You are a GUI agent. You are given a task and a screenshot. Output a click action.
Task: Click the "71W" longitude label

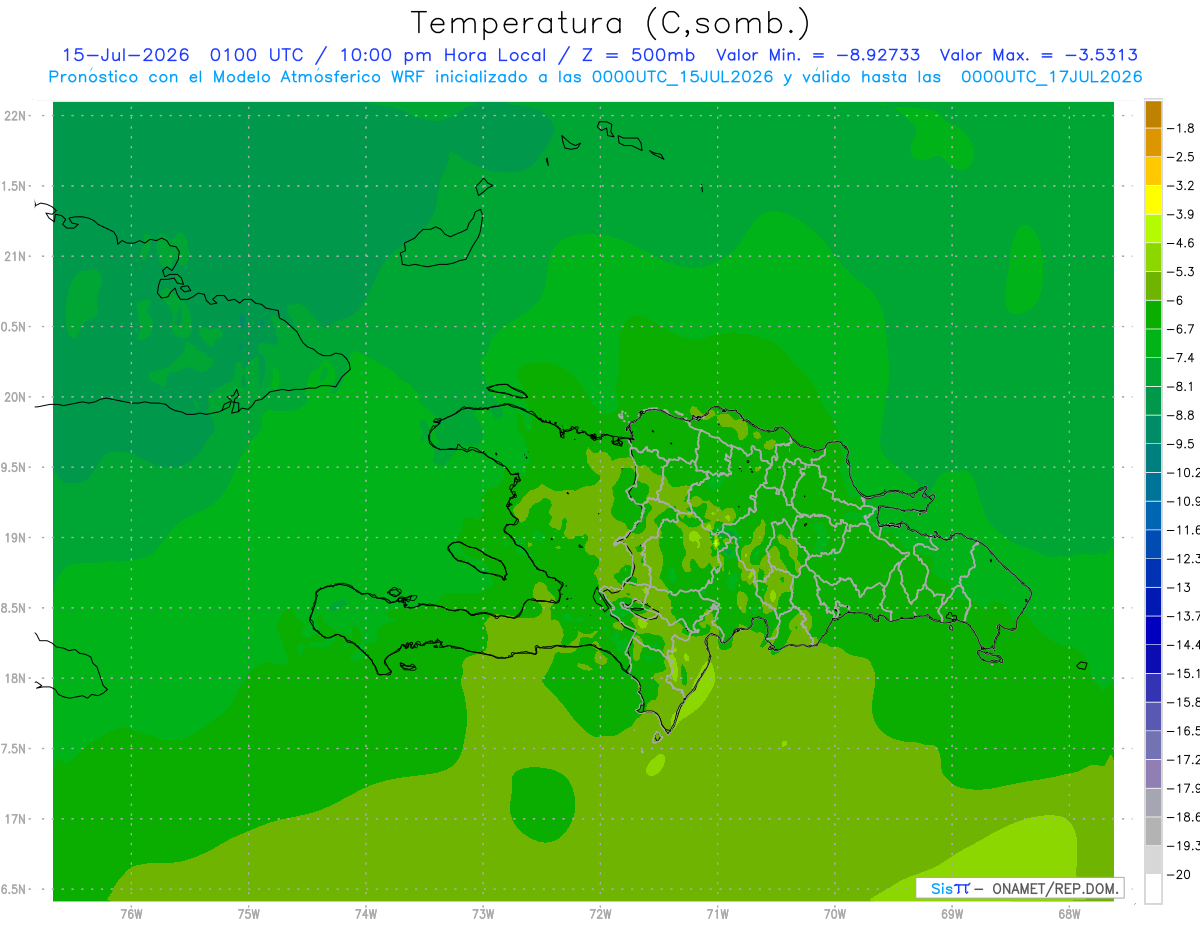pyautogui.click(x=717, y=914)
